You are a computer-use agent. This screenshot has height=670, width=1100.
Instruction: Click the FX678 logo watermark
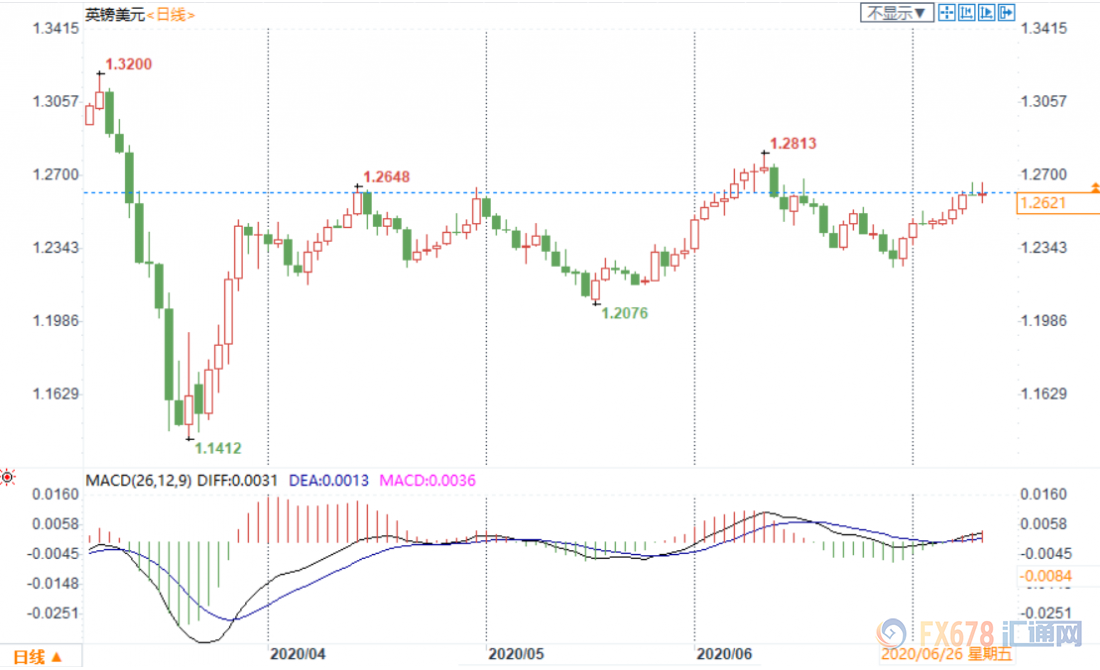[982, 635]
